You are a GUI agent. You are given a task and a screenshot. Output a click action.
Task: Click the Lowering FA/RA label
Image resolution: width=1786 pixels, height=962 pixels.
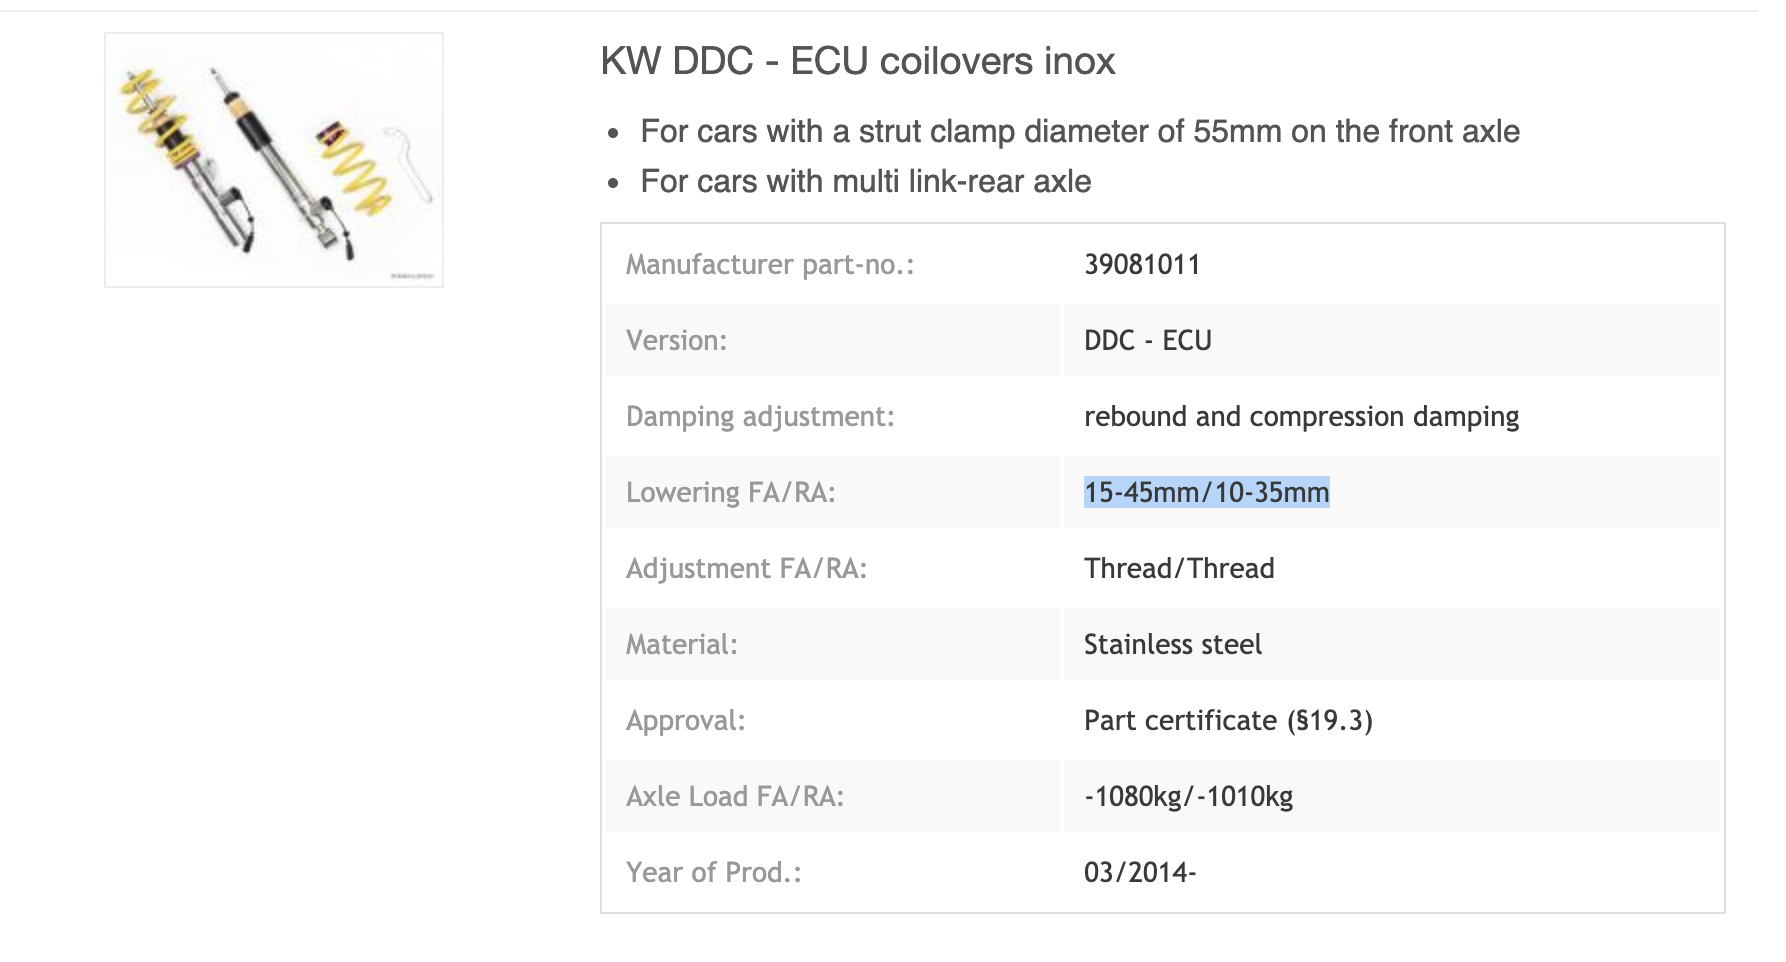730,493
